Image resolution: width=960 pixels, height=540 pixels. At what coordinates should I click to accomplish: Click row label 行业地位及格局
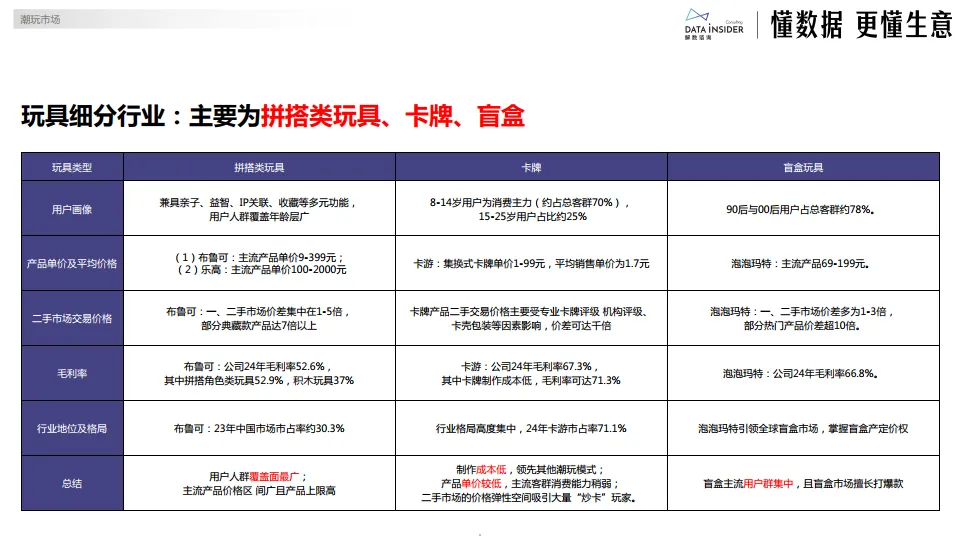[x=72, y=429]
